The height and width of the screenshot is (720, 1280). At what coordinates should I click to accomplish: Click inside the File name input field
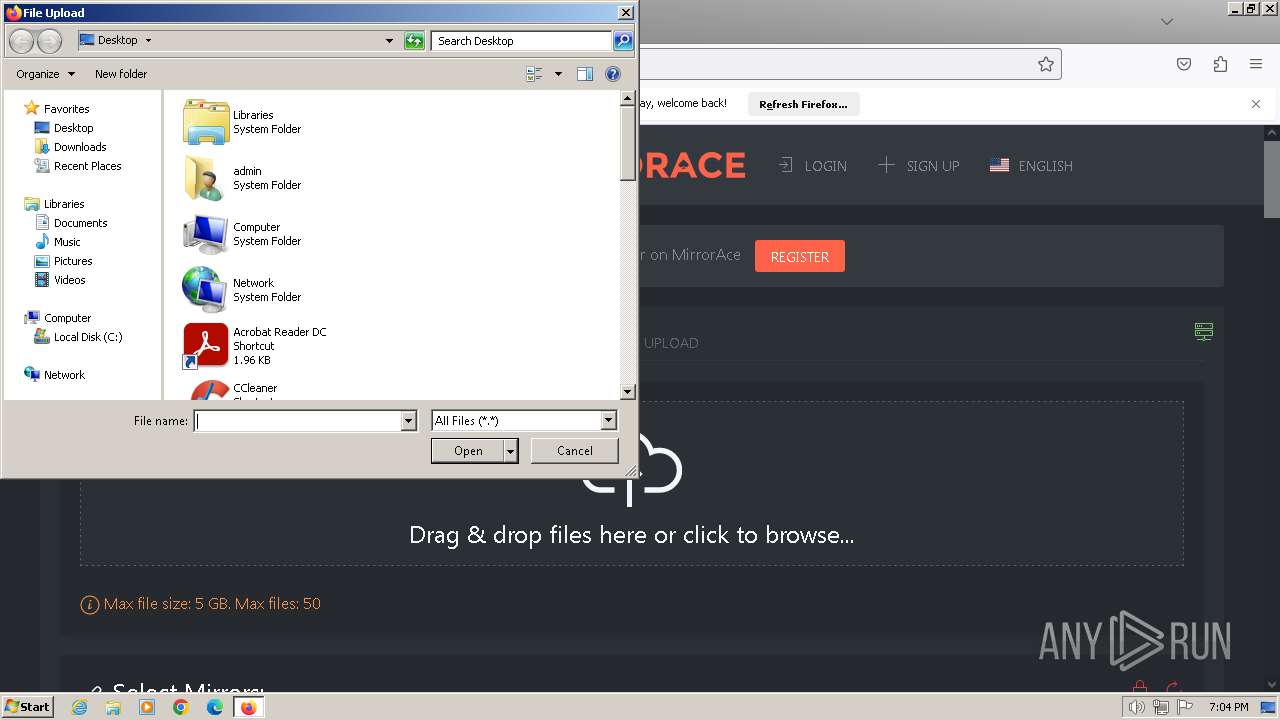(298, 421)
